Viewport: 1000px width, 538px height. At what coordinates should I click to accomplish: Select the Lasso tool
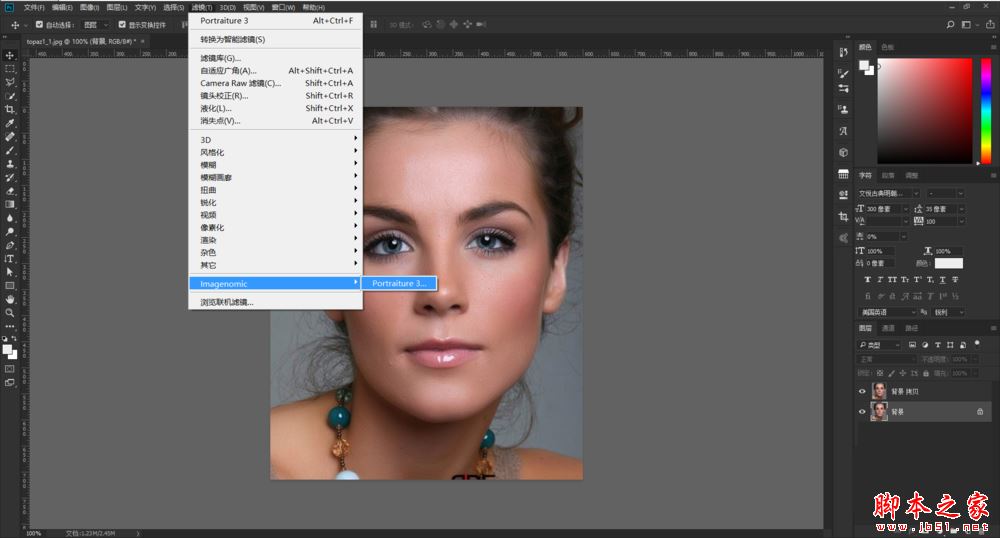click(10, 82)
